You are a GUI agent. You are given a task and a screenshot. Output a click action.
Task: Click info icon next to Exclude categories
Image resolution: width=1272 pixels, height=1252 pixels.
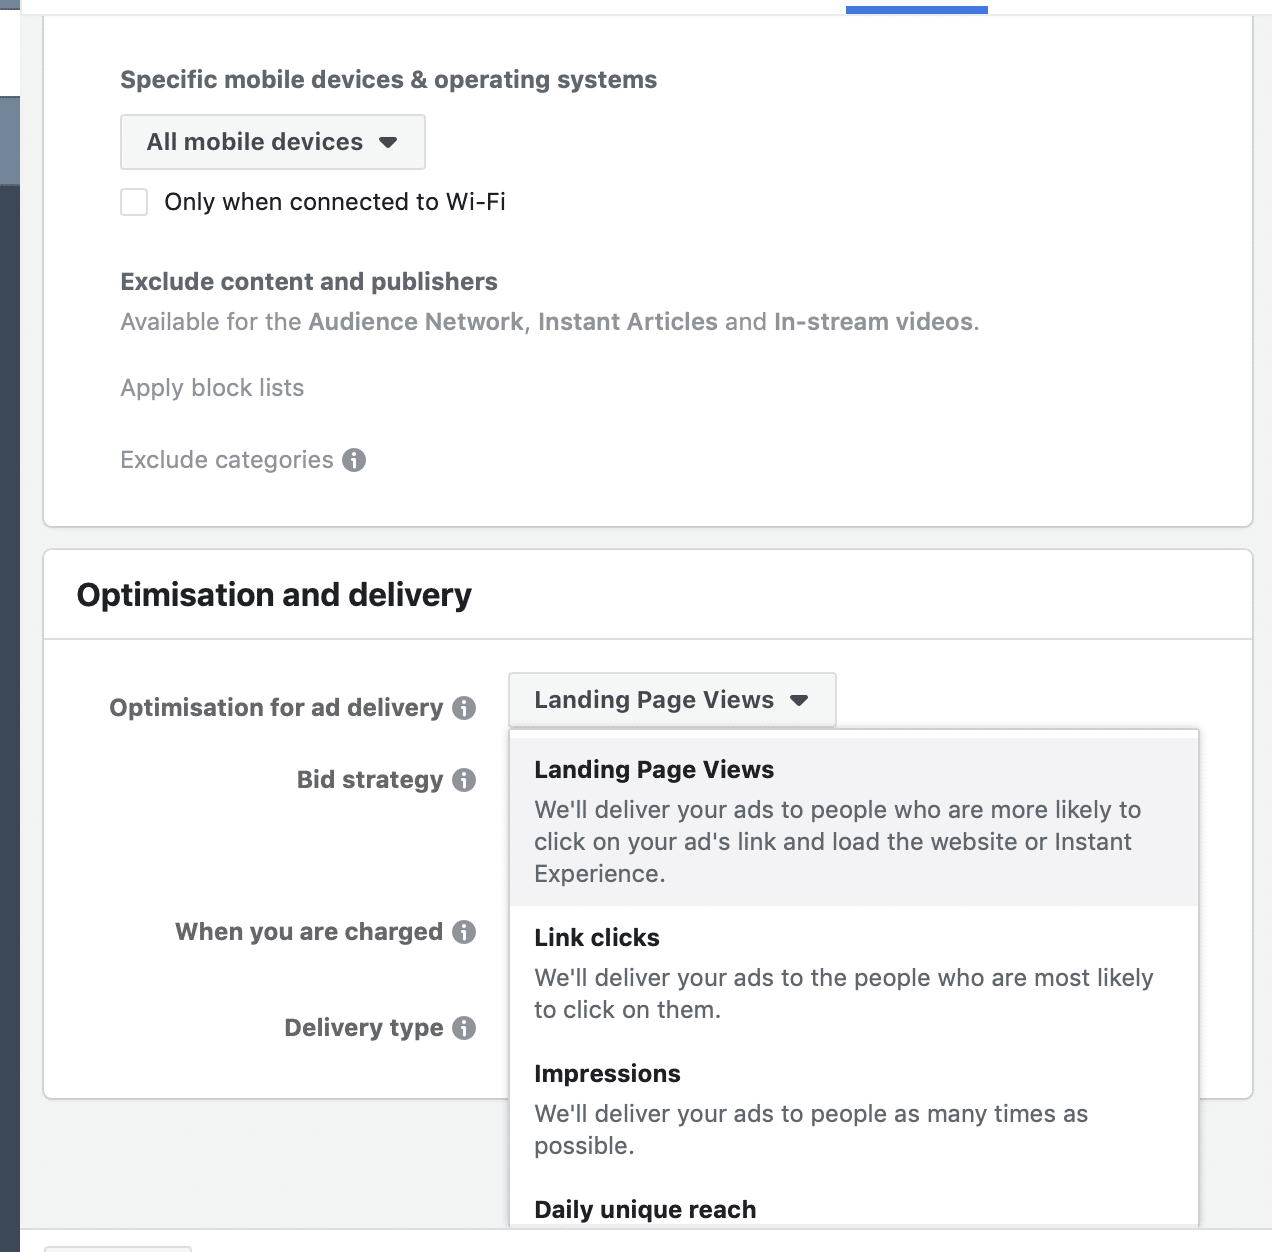point(354,460)
